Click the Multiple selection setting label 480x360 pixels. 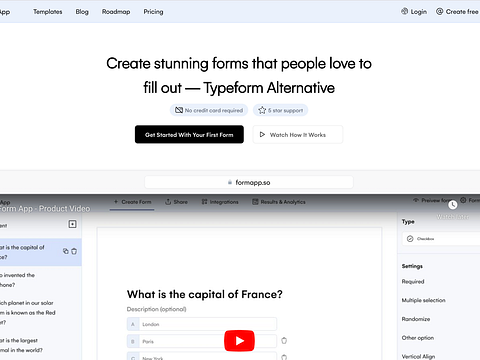point(424,300)
